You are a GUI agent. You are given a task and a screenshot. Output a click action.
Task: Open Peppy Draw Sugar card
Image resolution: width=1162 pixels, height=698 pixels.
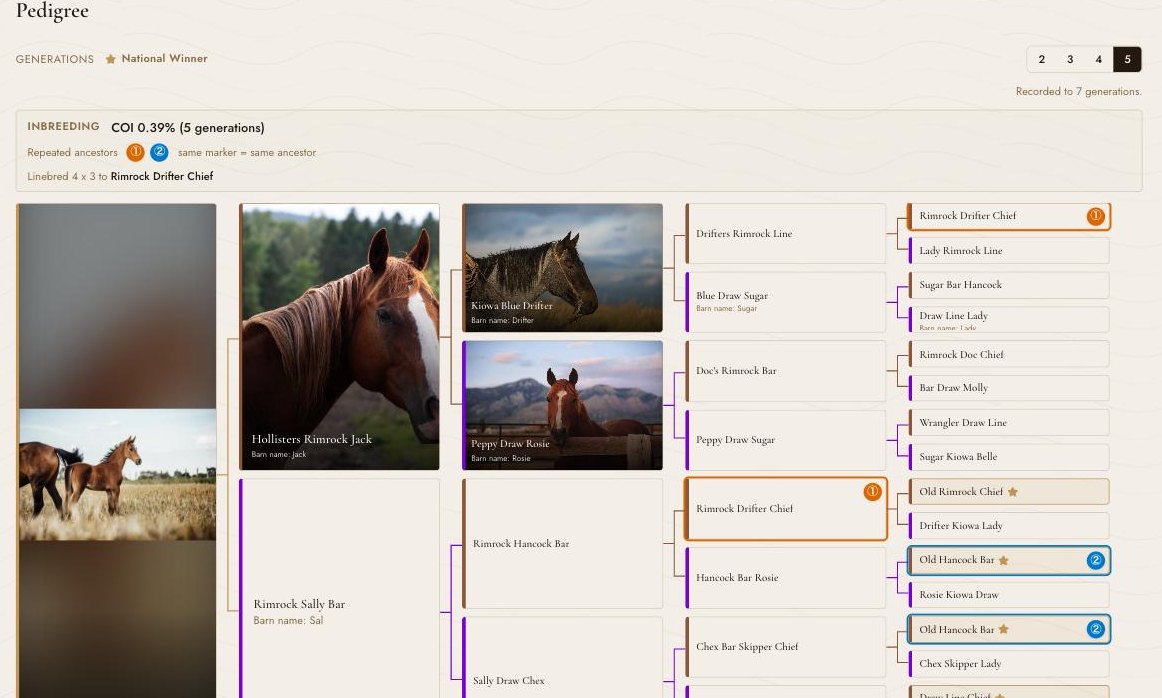(x=786, y=440)
